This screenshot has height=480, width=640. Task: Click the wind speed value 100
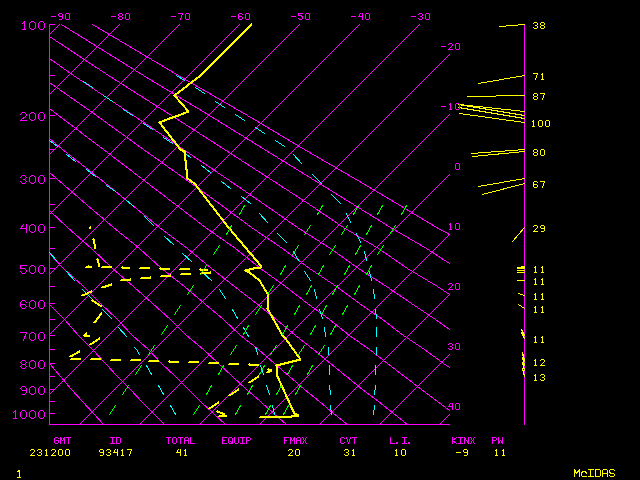[541, 124]
